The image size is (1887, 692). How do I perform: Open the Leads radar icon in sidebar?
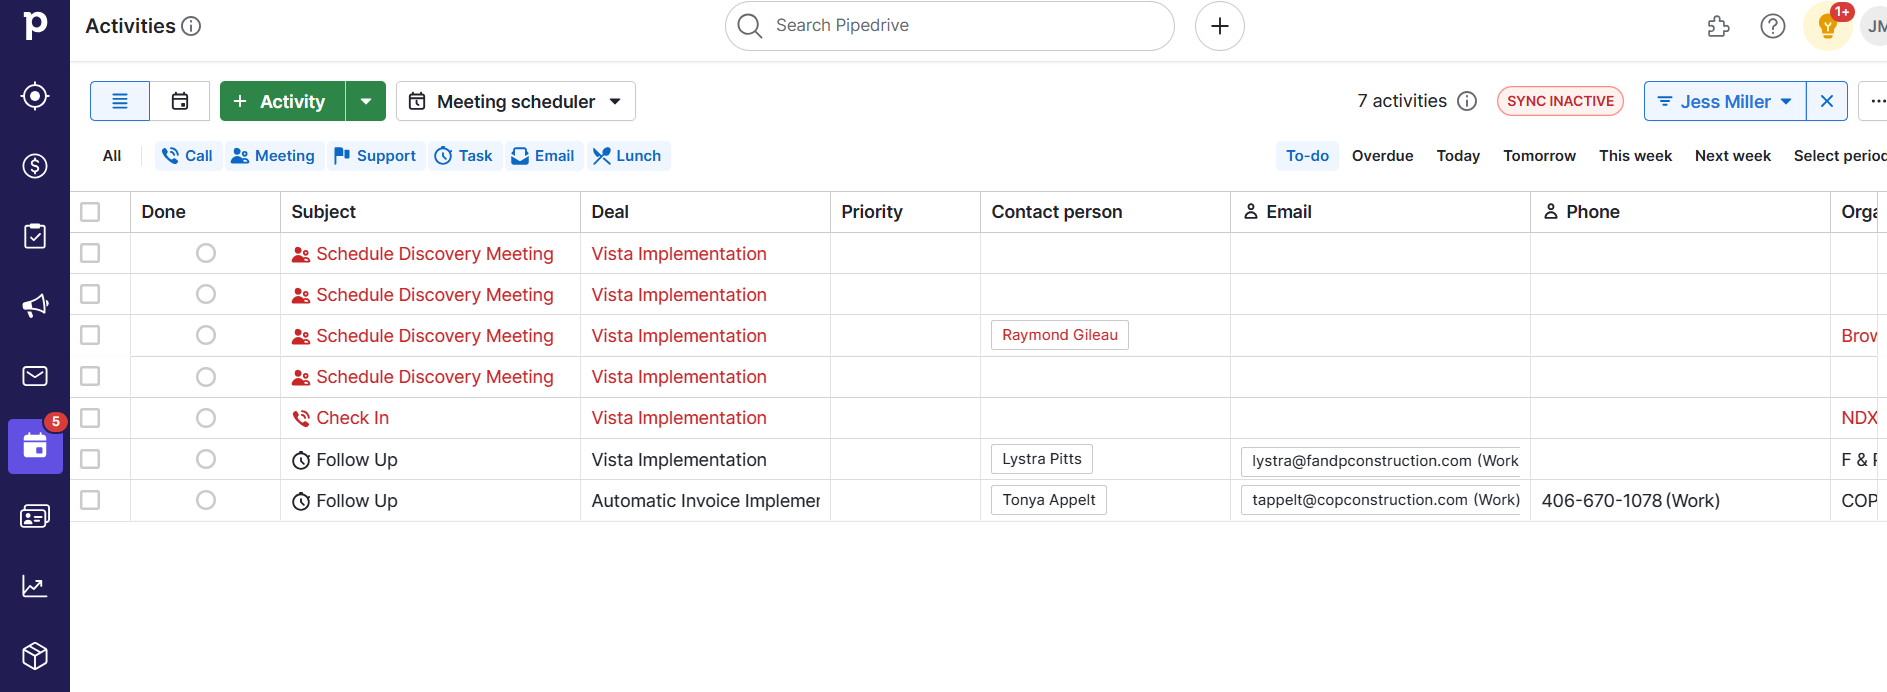click(x=35, y=96)
